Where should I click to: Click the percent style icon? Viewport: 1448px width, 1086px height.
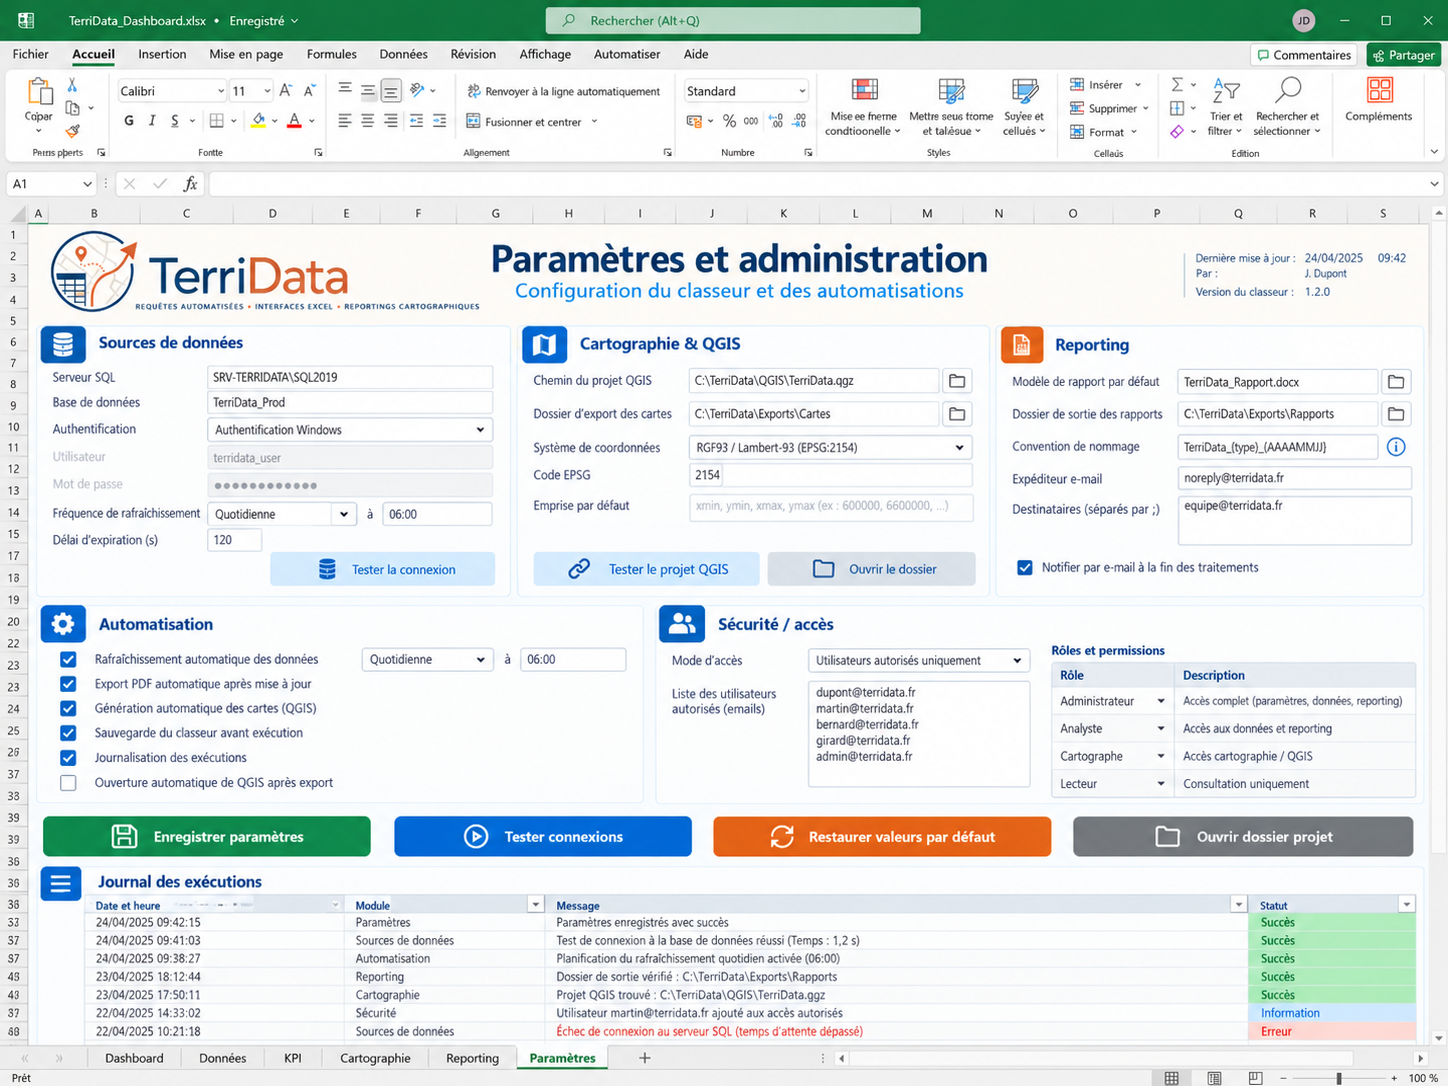[x=729, y=121]
